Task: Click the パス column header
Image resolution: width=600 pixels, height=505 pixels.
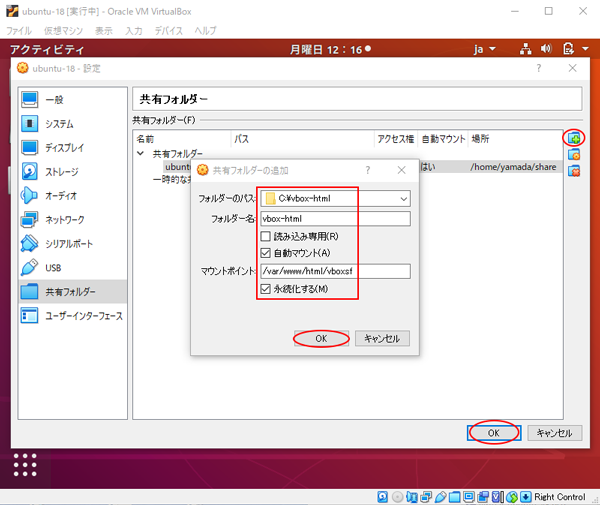Action: 303,139
